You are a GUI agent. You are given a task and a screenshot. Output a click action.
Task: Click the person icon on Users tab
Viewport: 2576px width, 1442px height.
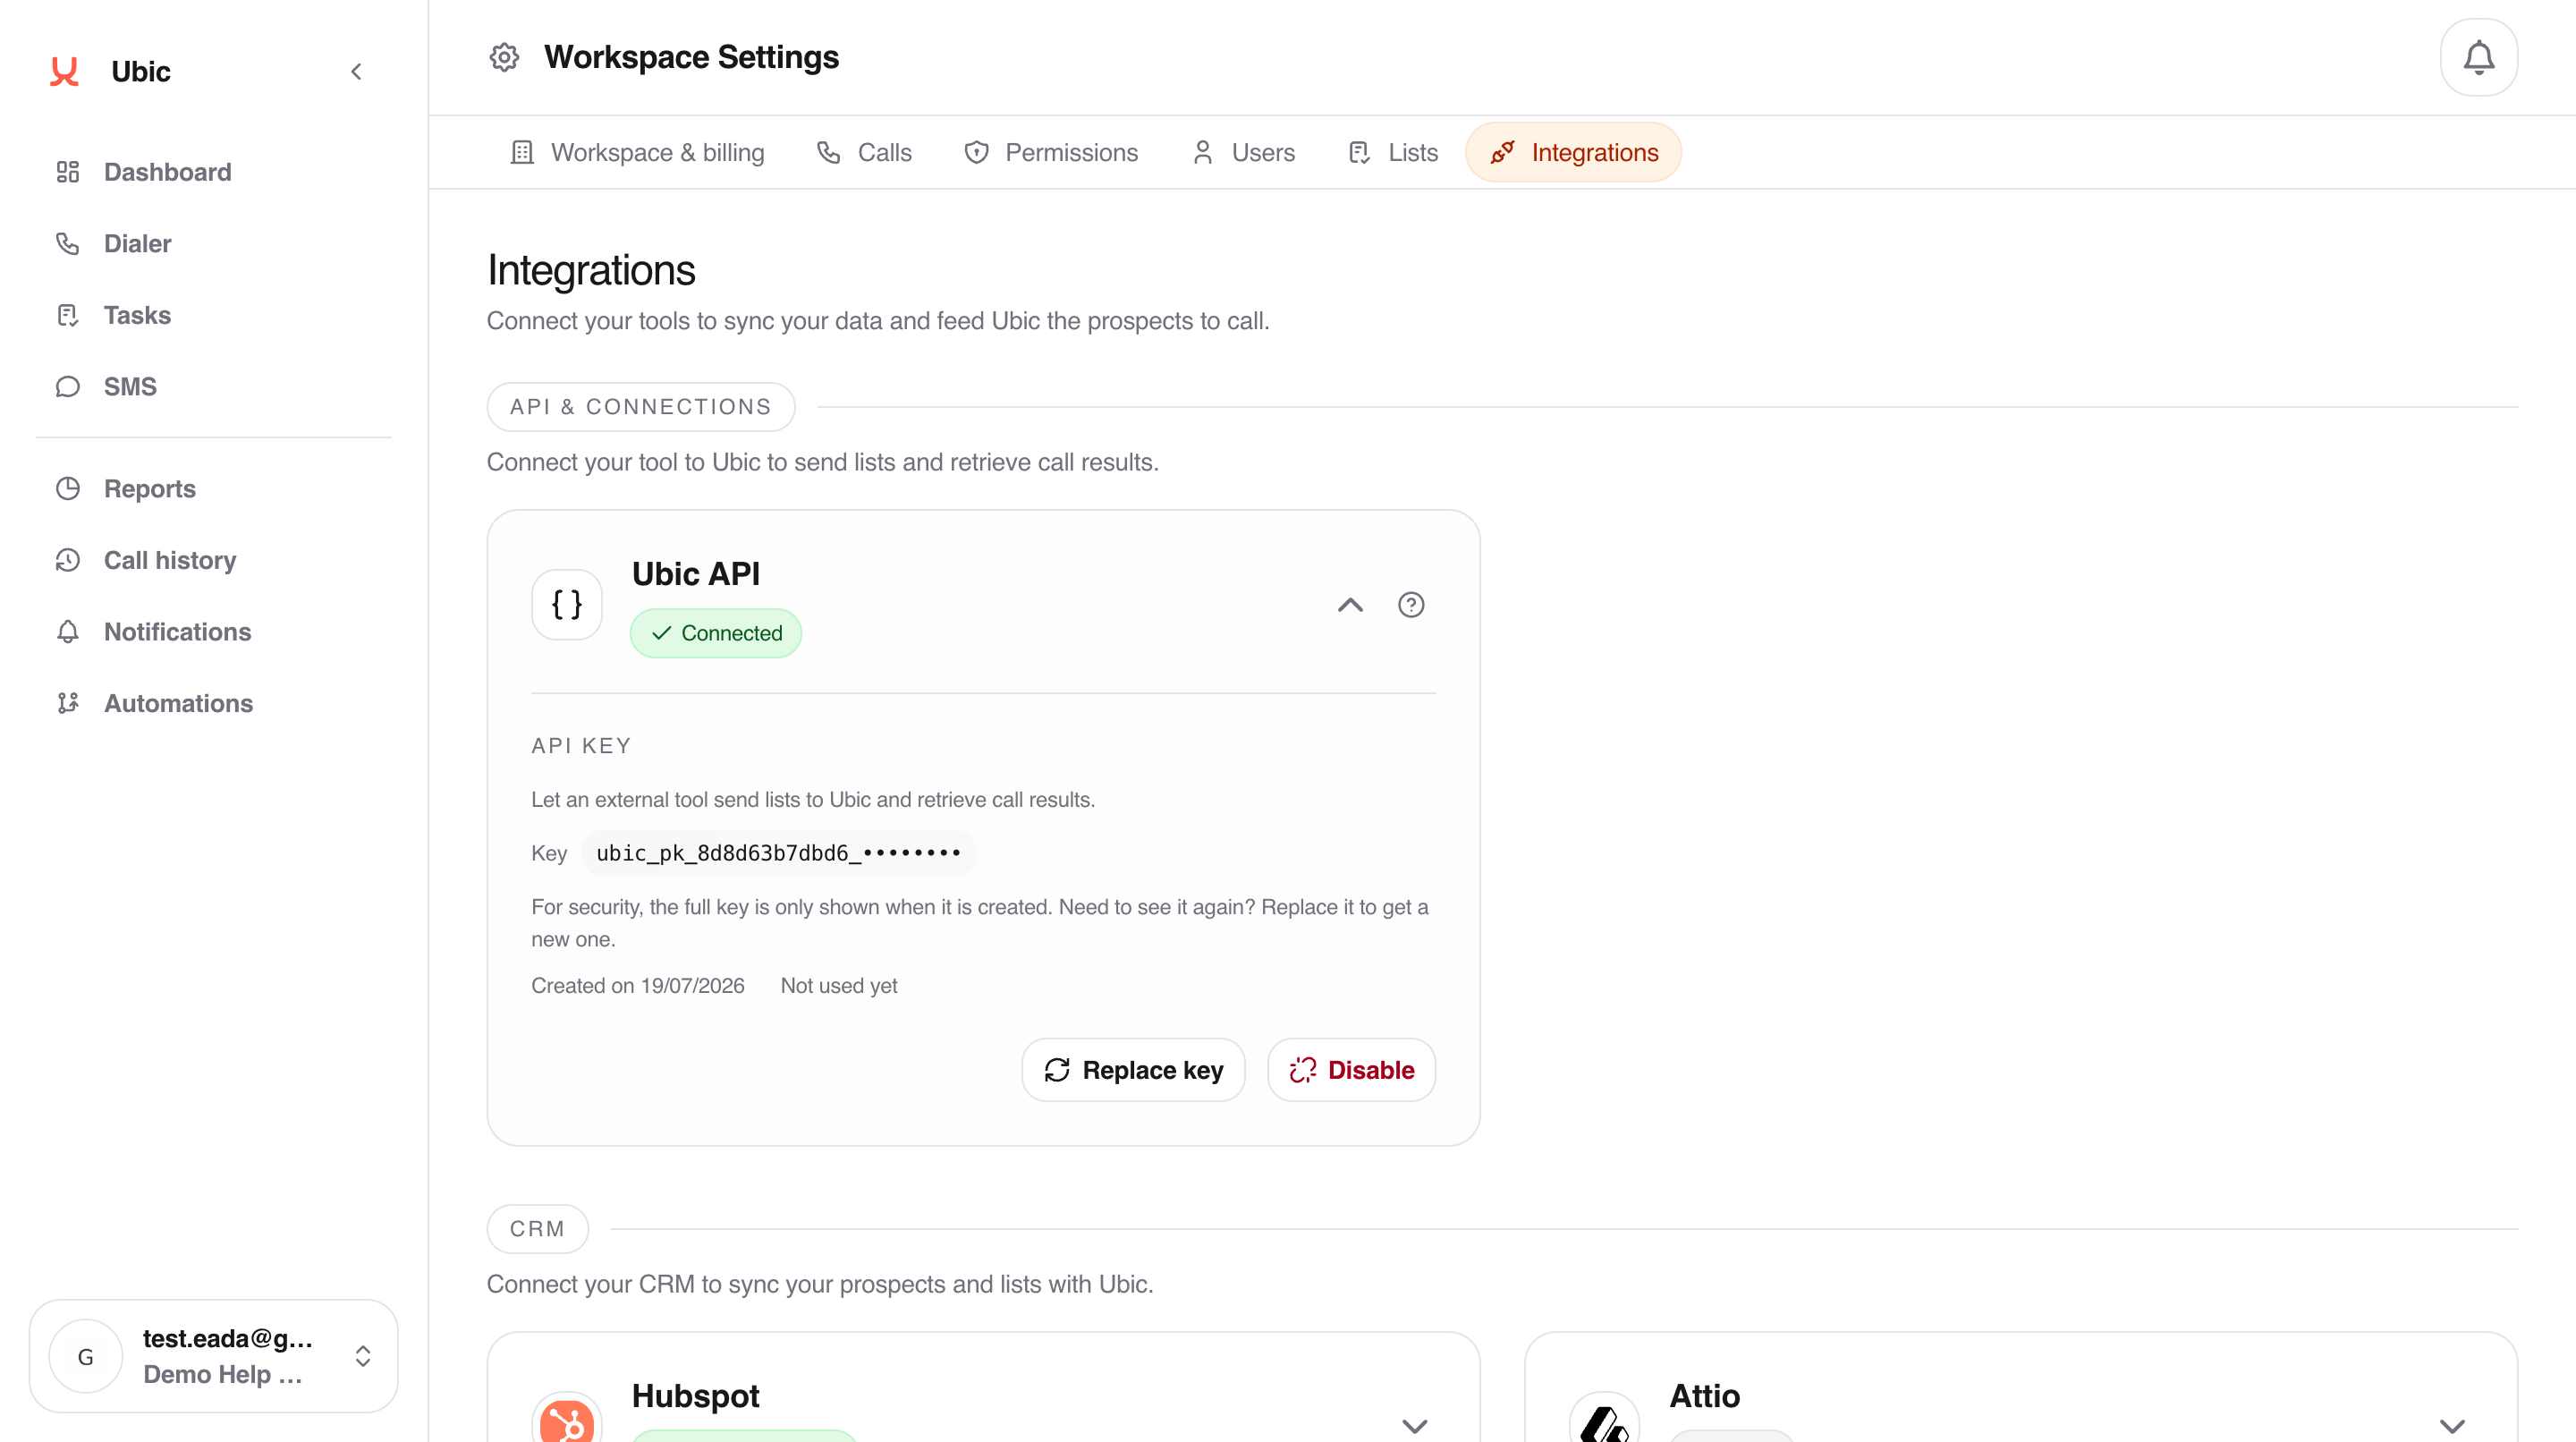point(1202,152)
